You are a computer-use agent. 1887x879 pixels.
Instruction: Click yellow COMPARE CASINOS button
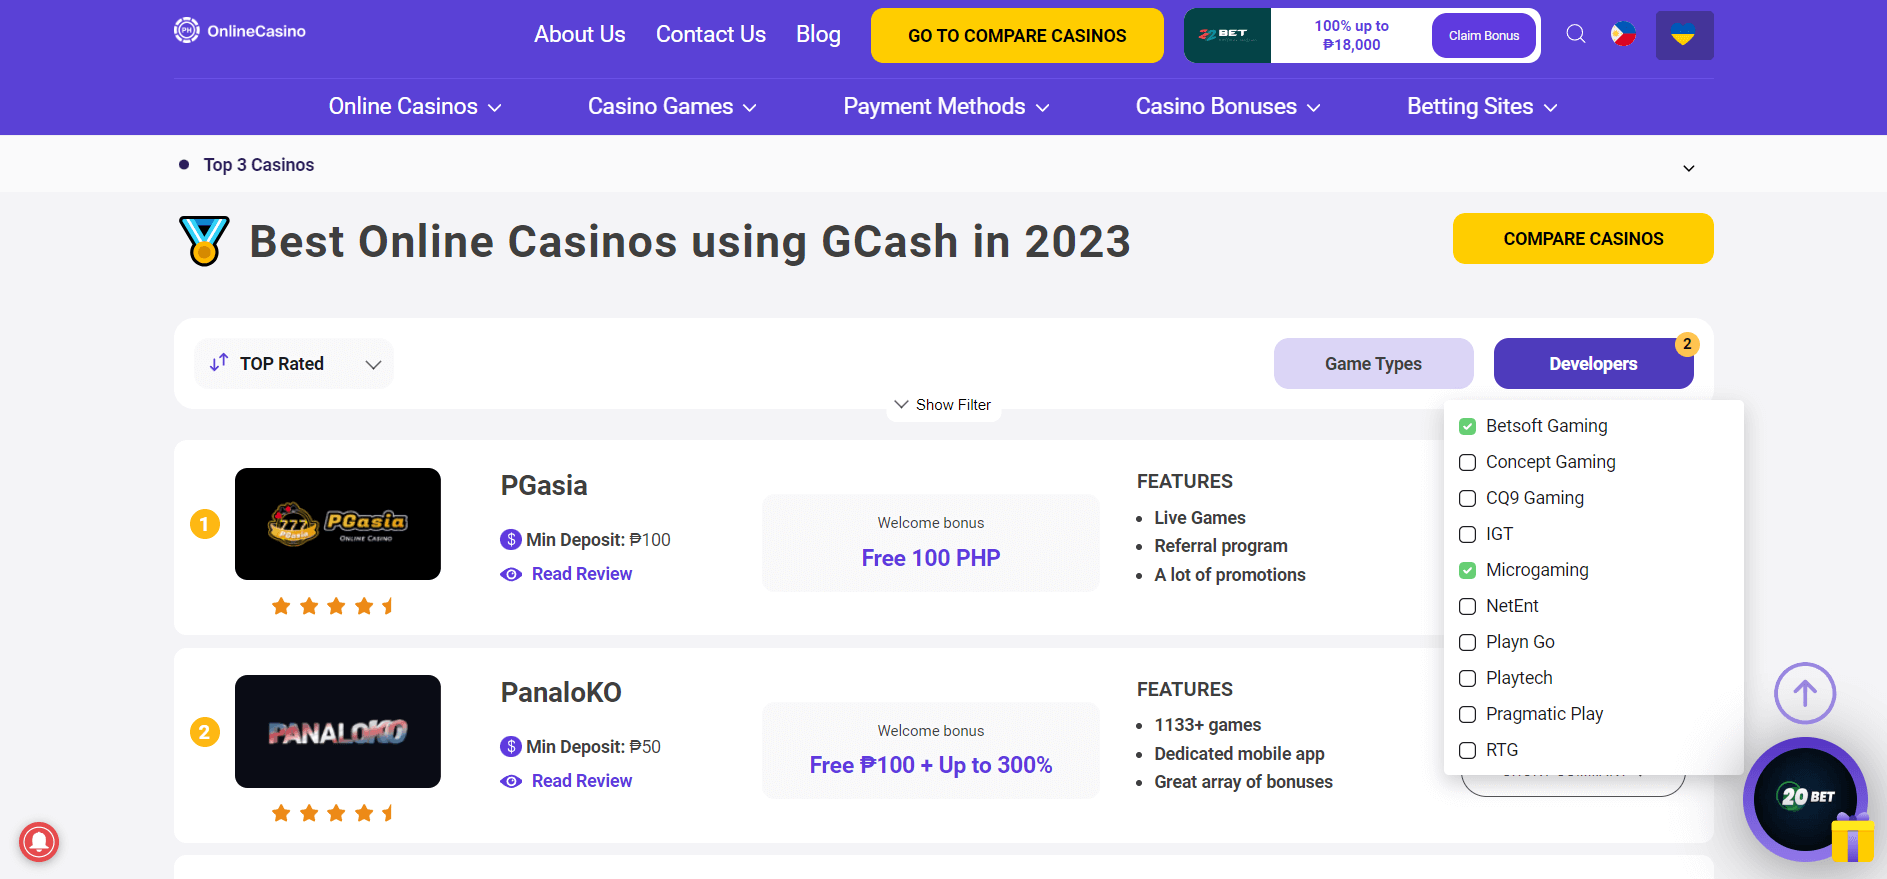point(1583,239)
